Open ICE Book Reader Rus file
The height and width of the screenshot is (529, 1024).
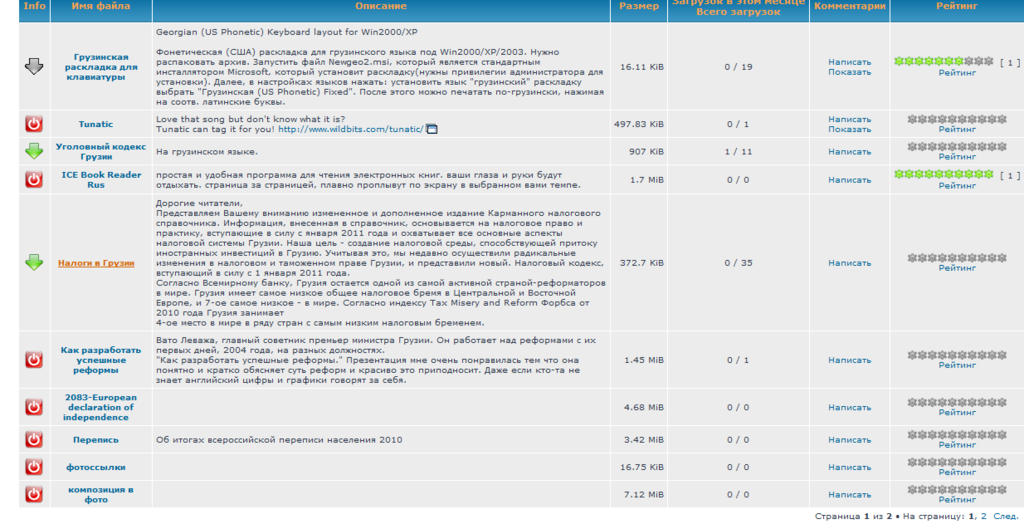coord(101,180)
